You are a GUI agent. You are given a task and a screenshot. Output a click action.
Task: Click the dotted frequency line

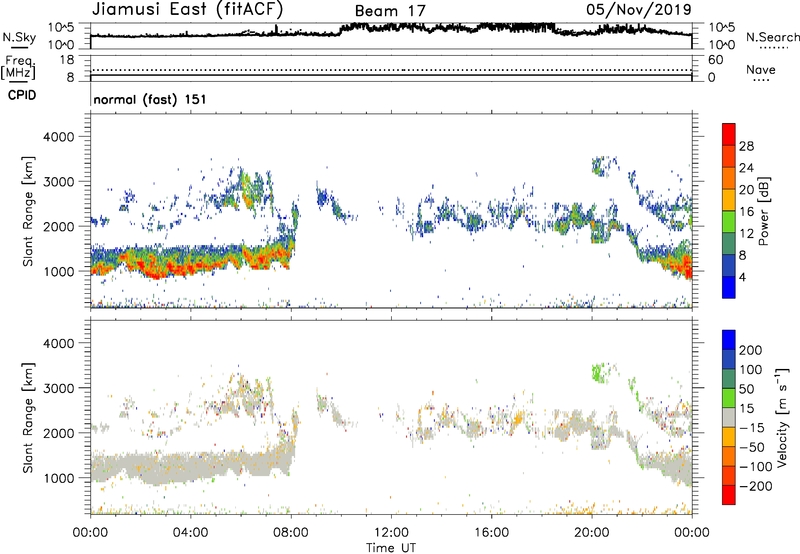coord(391,70)
